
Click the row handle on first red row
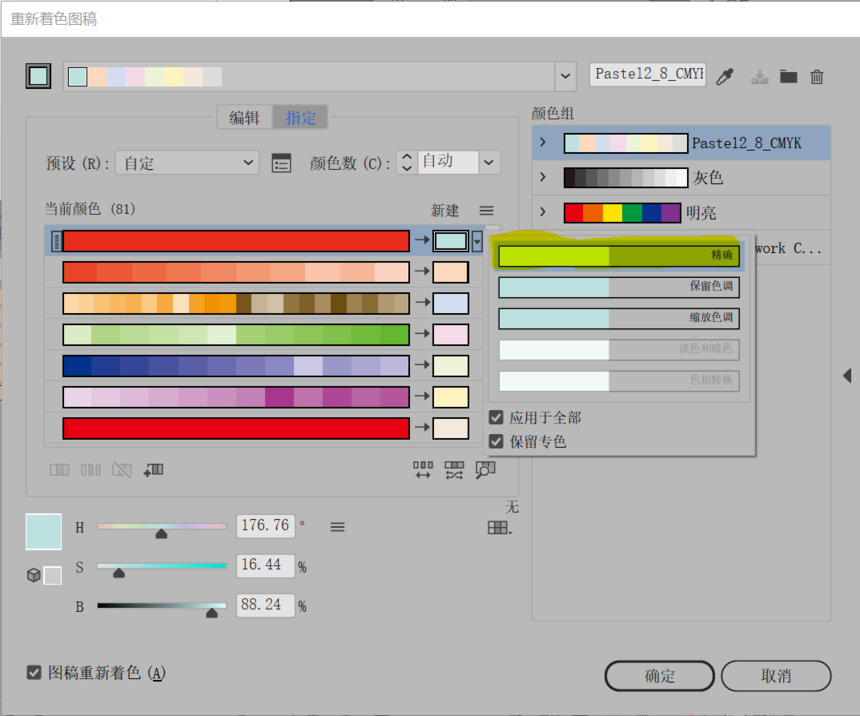[56, 241]
